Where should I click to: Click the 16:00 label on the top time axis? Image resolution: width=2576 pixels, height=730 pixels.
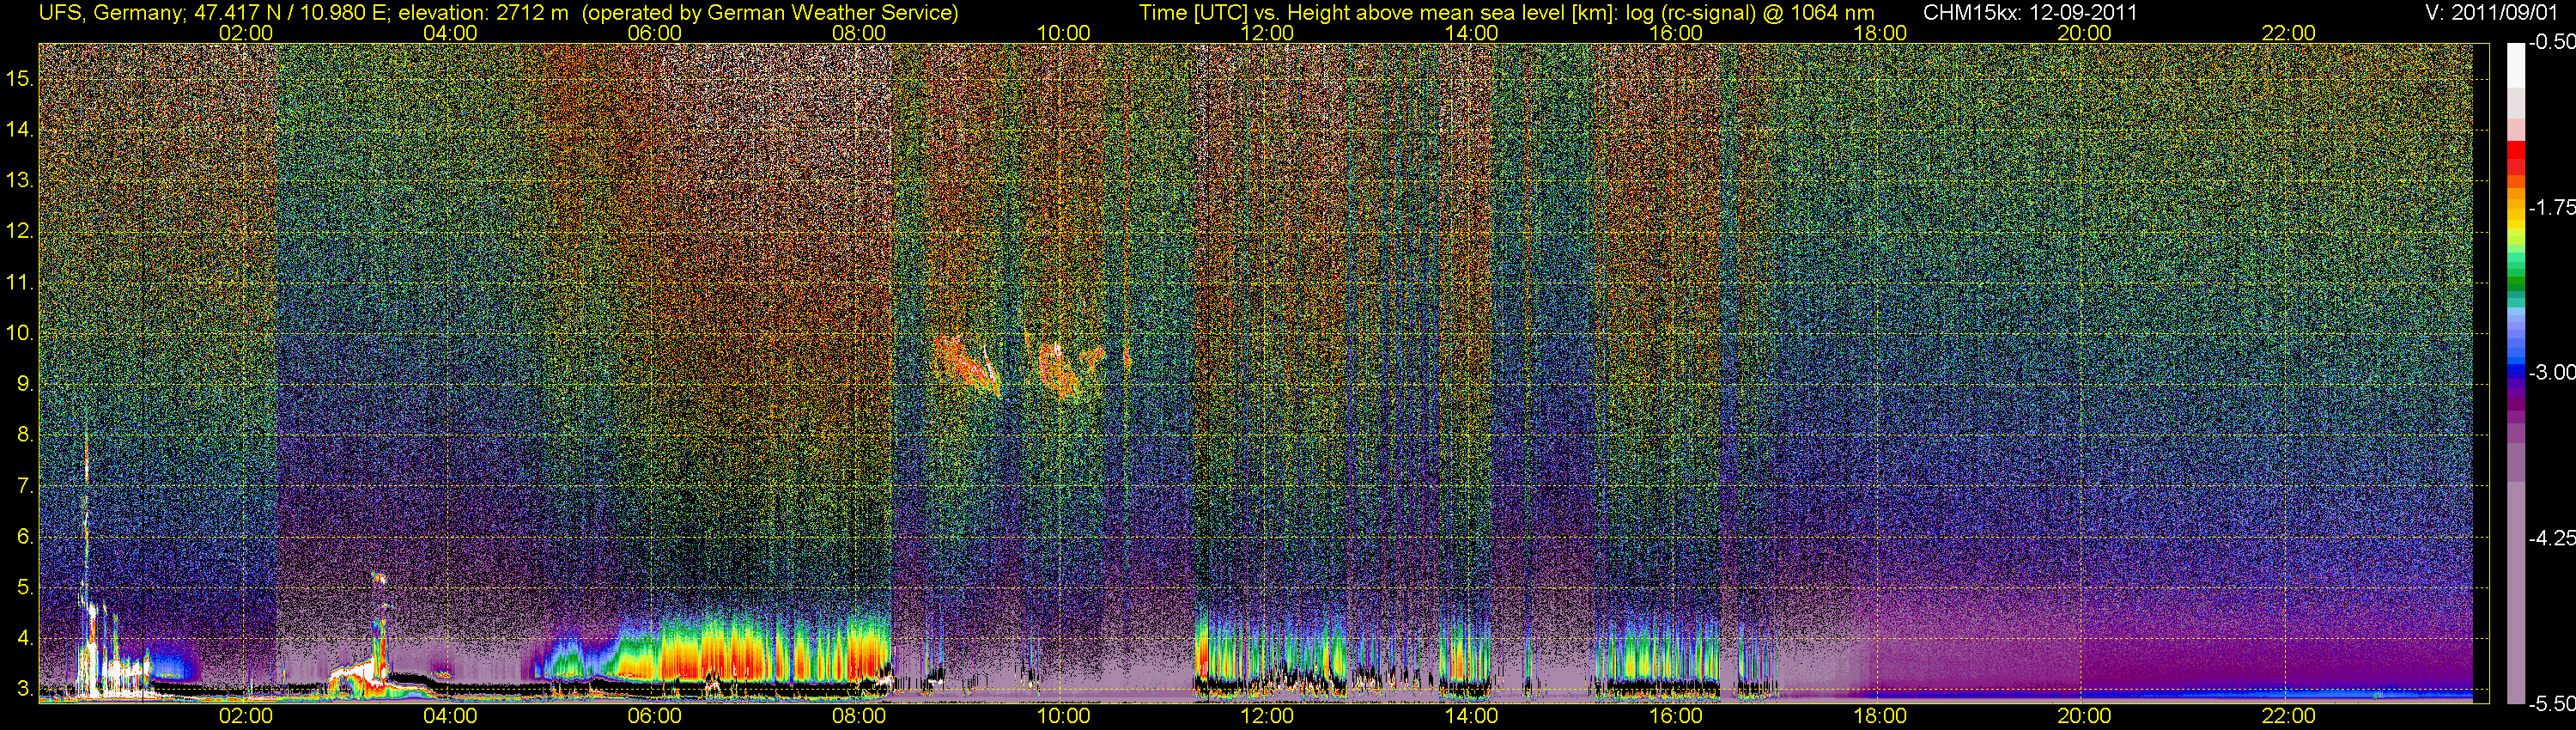[x=1676, y=33]
